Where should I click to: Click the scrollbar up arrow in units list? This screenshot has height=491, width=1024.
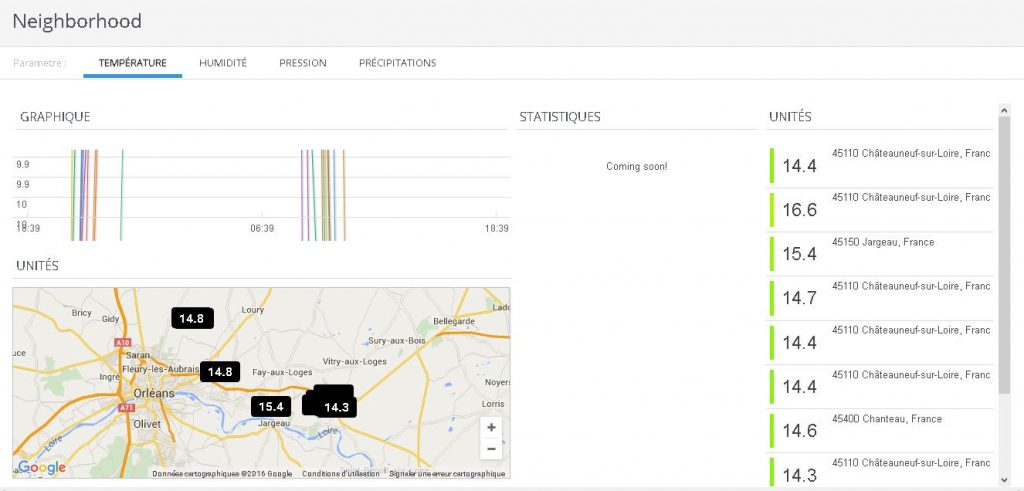click(x=1004, y=109)
